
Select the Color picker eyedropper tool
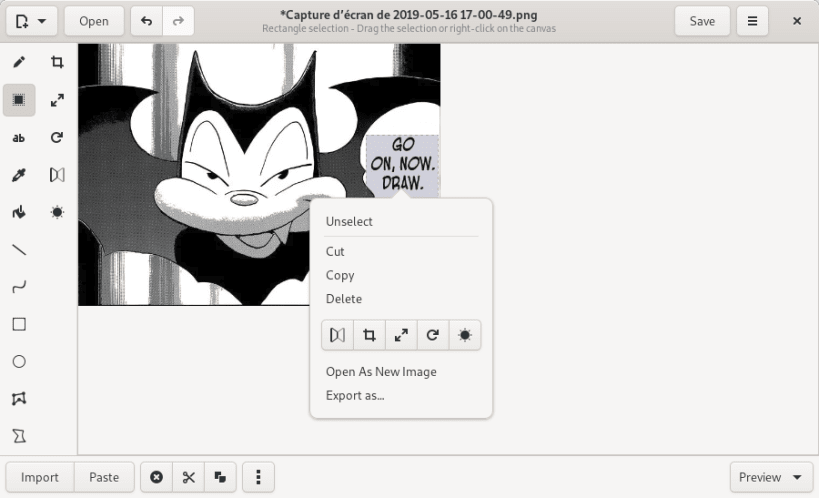click(x=19, y=175)
